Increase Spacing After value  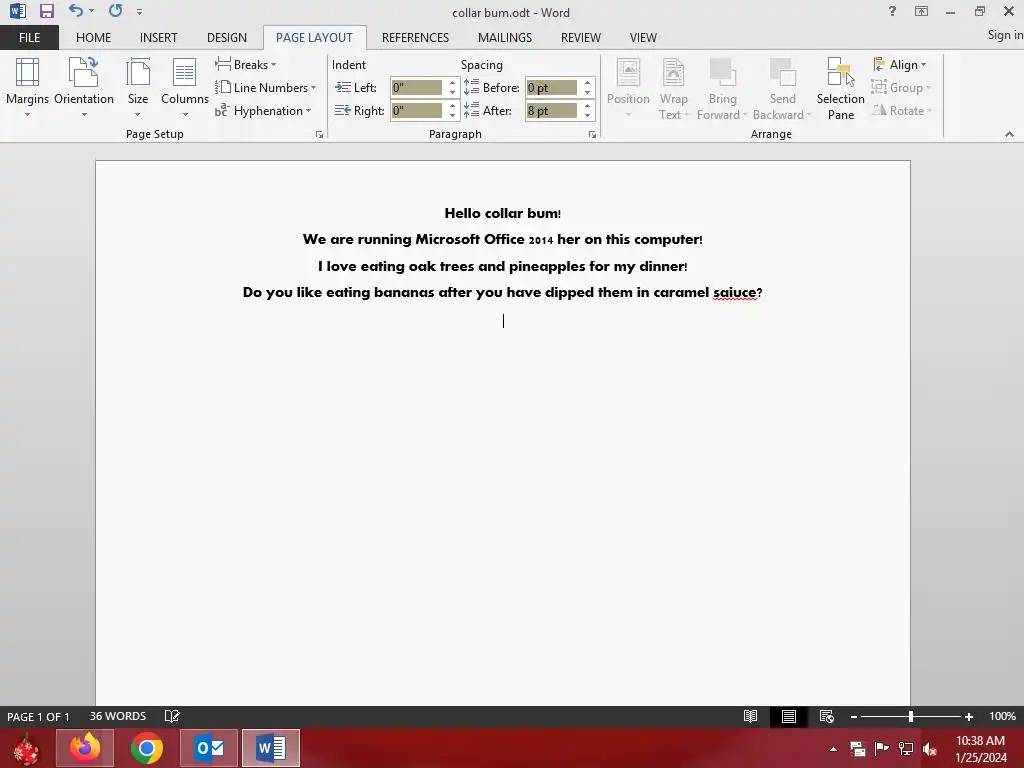588,106
